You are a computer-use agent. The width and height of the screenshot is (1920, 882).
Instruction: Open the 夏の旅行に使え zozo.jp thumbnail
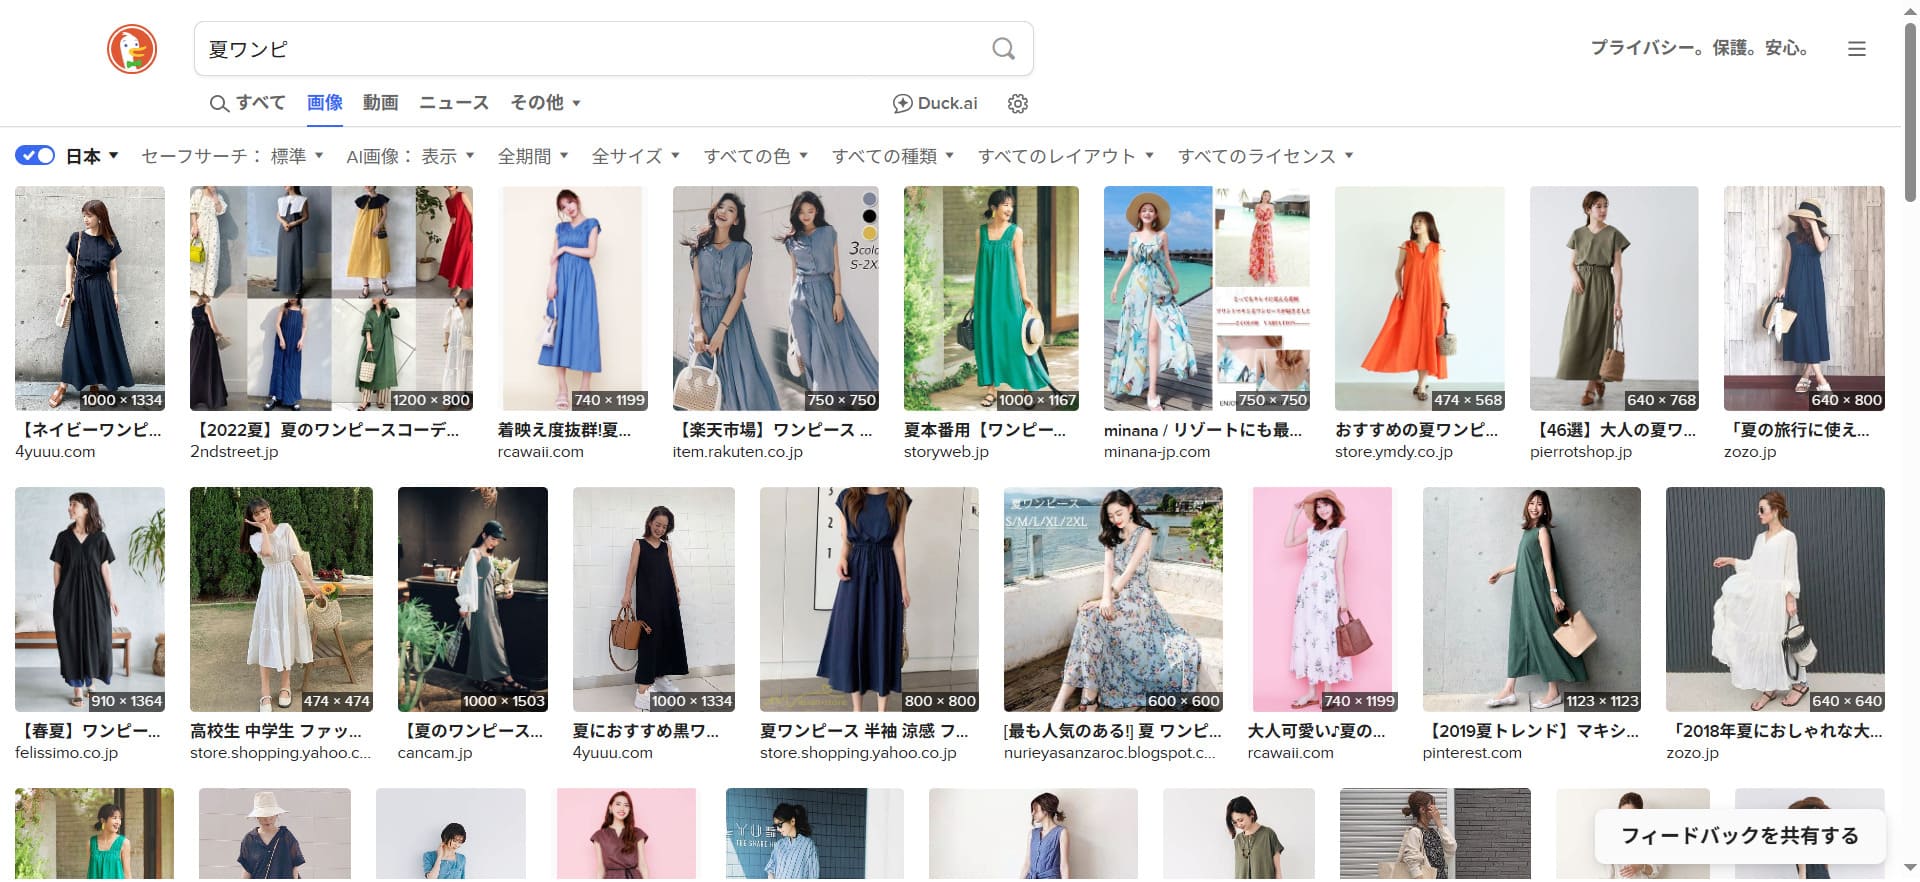[1804, 298]
